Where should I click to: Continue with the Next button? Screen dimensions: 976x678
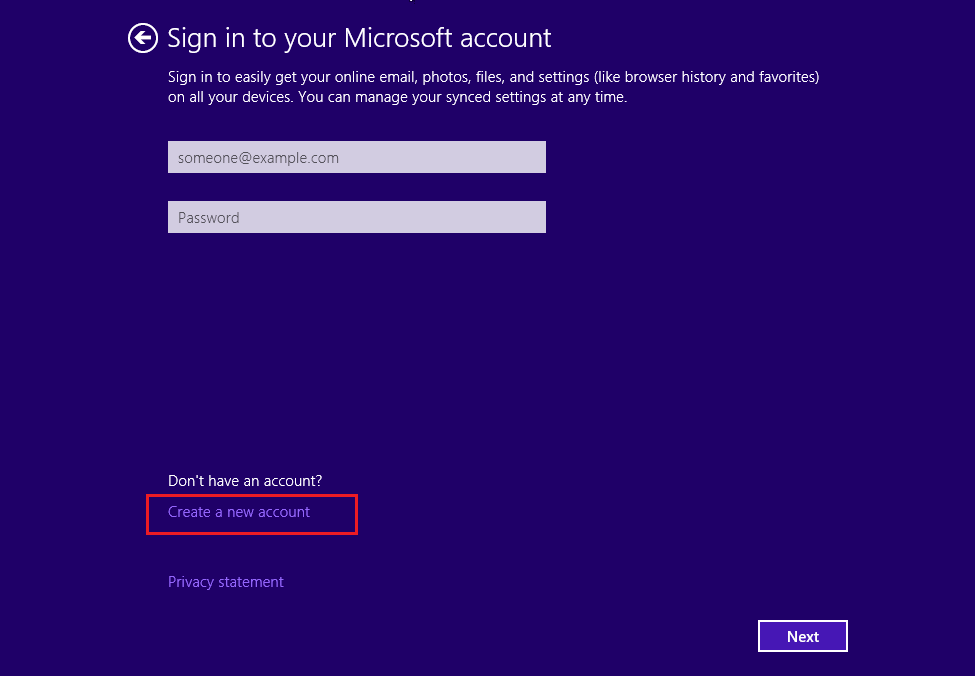pyautogui.click(x=802, y=636)
